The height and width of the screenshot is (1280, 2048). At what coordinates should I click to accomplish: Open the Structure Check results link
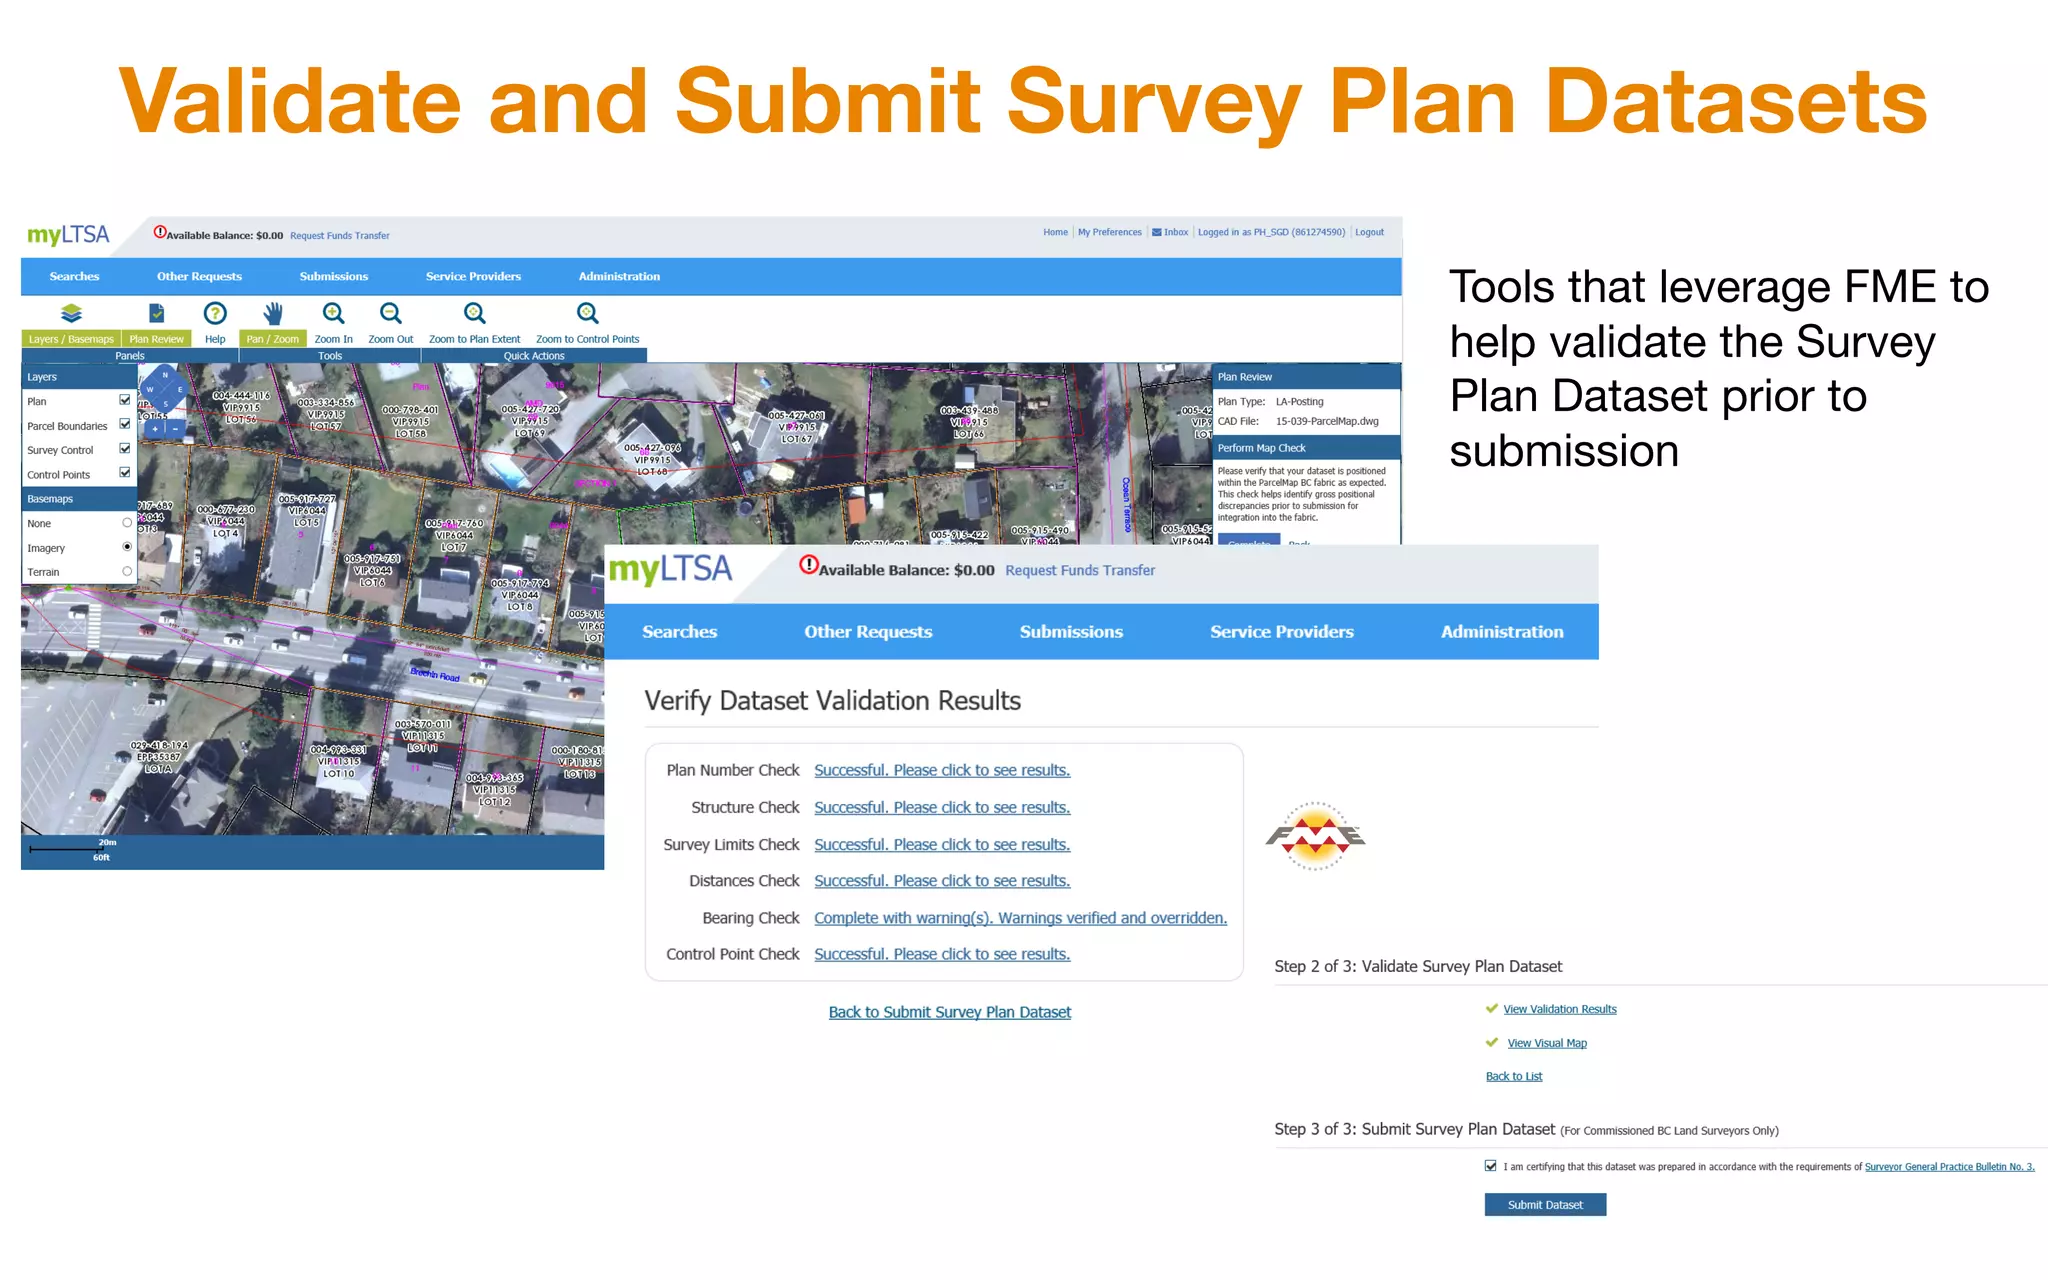[x=942, y=807]
